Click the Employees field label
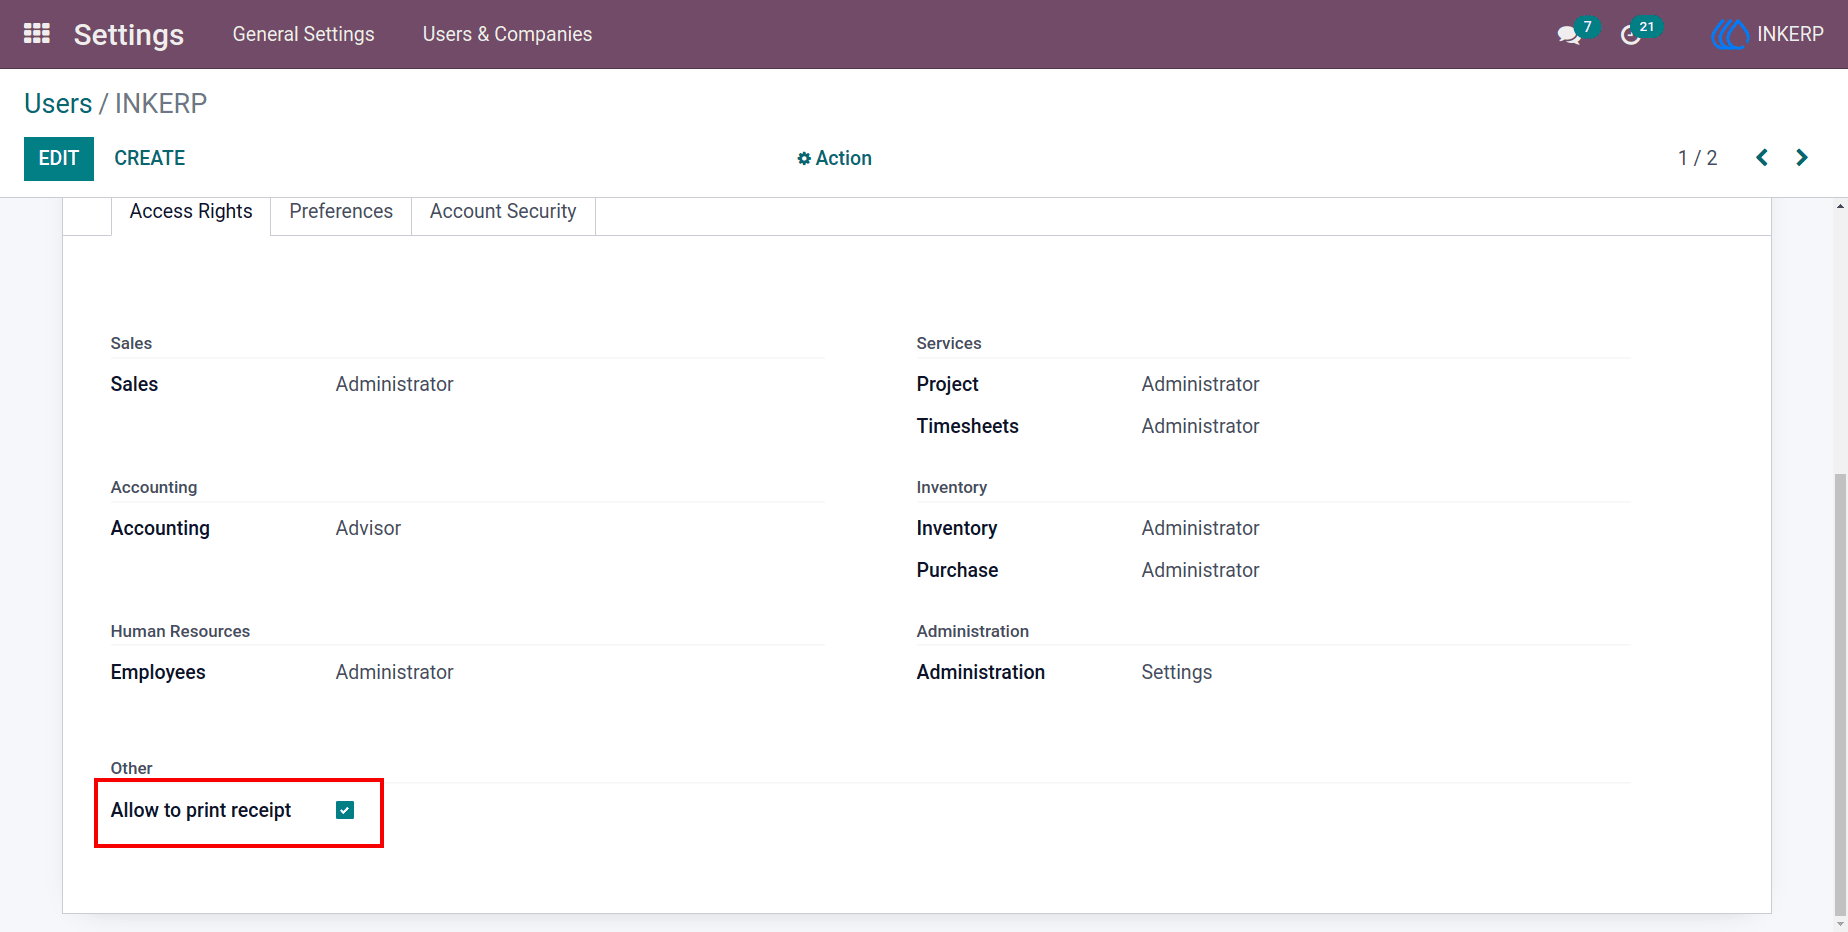Viewport: 1848px width, 932px height. click(158, 672)
